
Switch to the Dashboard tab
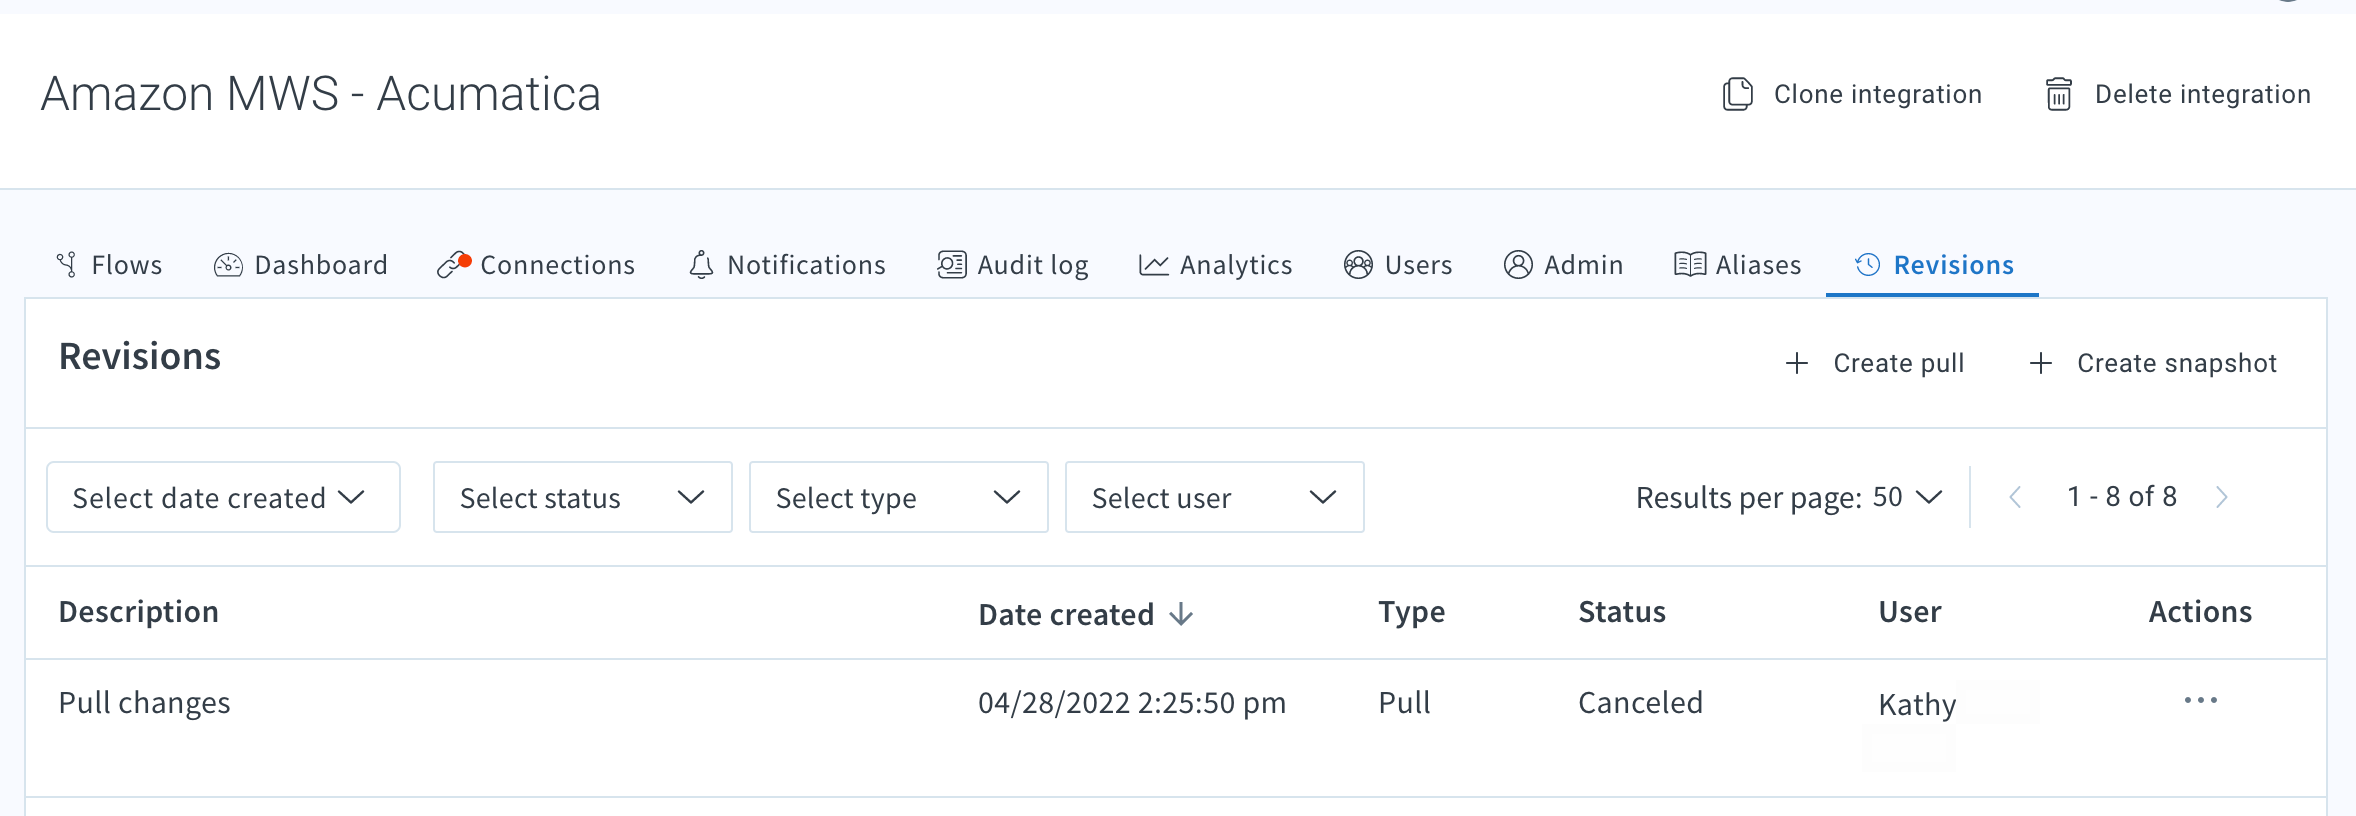click(300, 265)
